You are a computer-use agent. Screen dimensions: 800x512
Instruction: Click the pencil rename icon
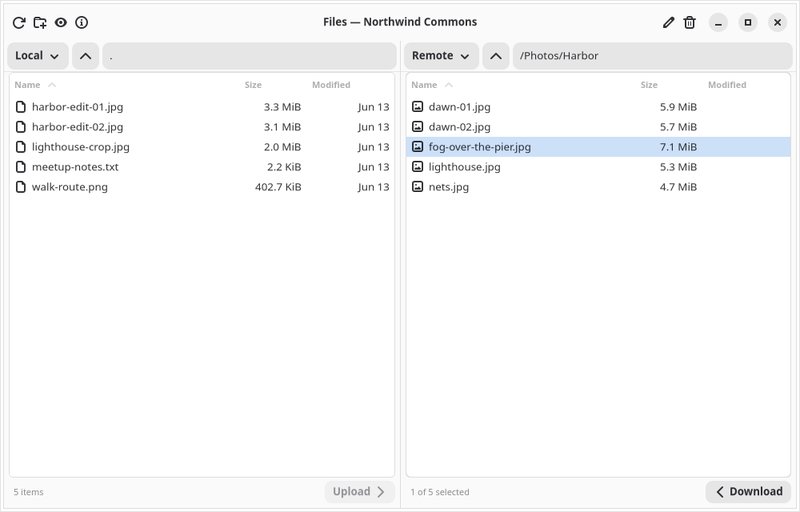click(668, 22)
